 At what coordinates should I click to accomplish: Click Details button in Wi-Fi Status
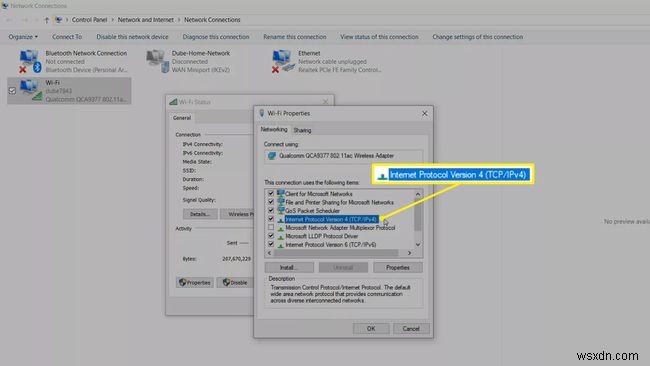[200, 214]
